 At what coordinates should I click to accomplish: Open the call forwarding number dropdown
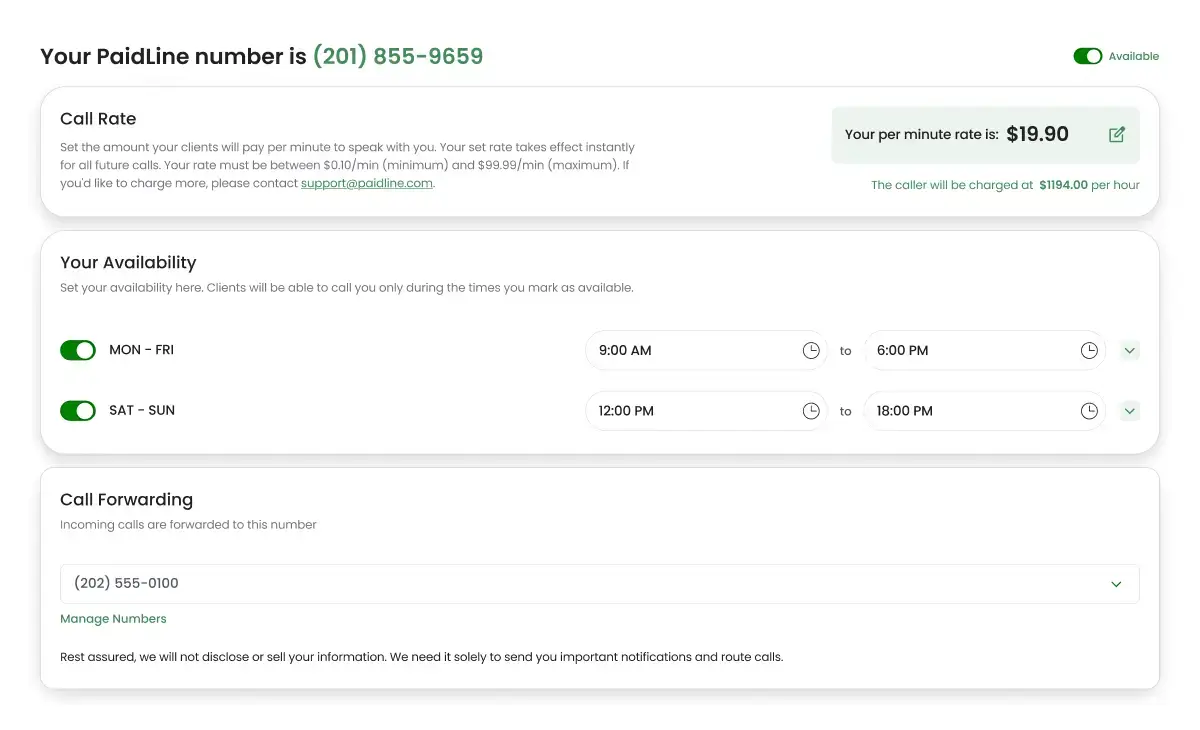tap(1116, 584)
